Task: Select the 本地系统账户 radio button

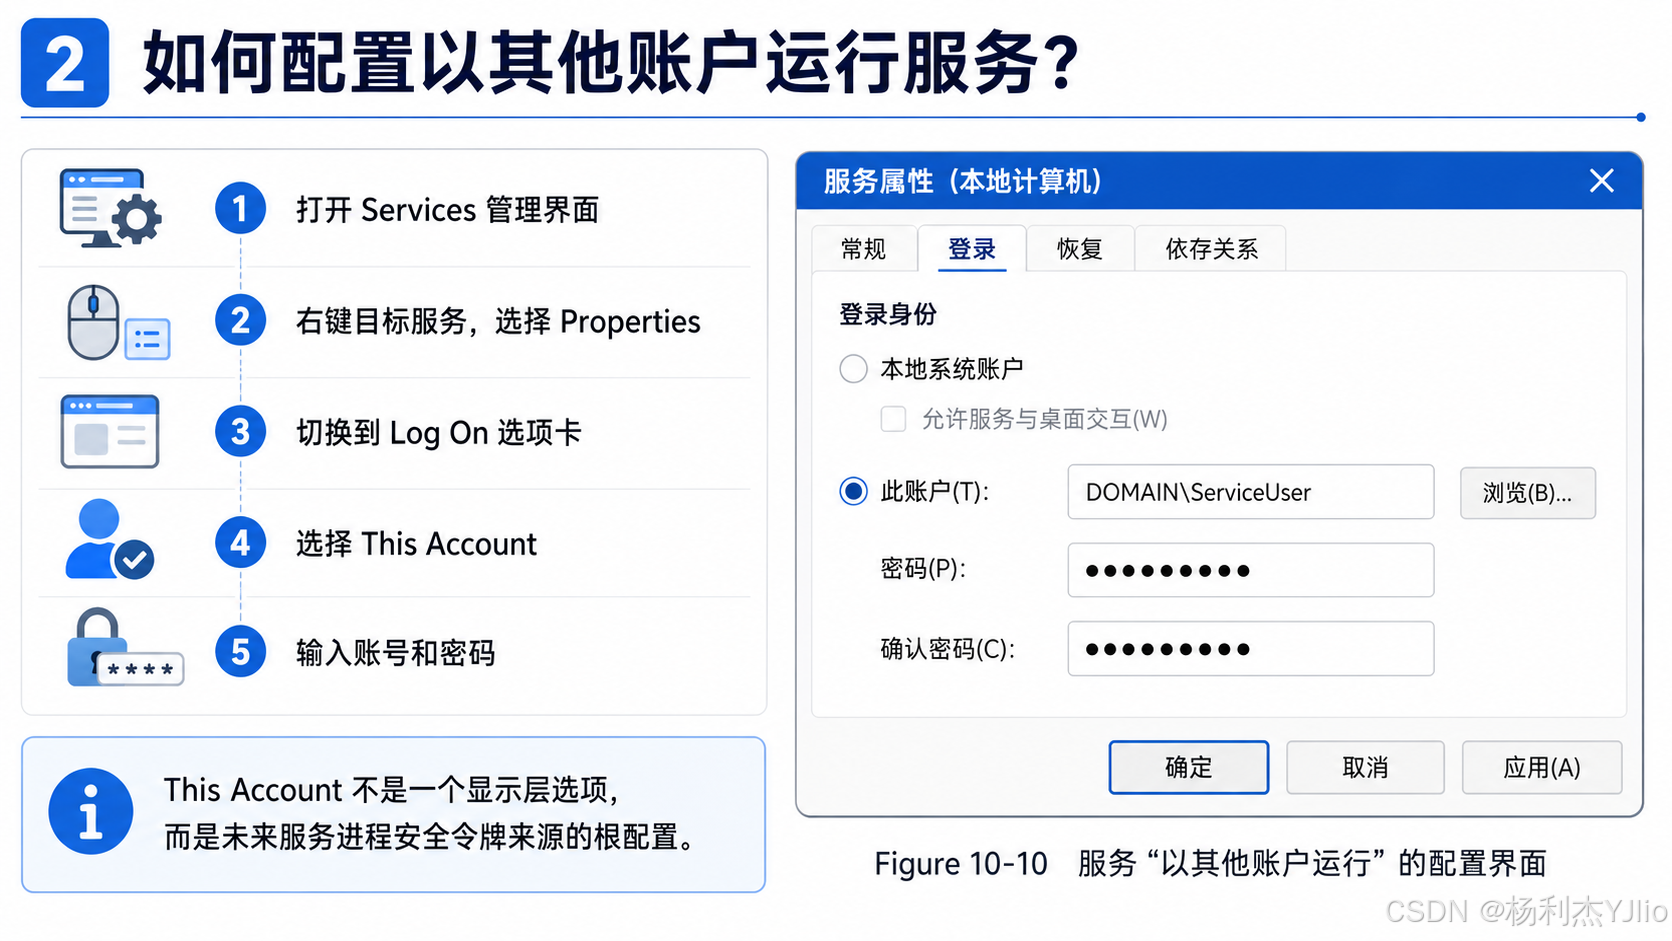Action: pyautogui.click(x=853, y=369)
